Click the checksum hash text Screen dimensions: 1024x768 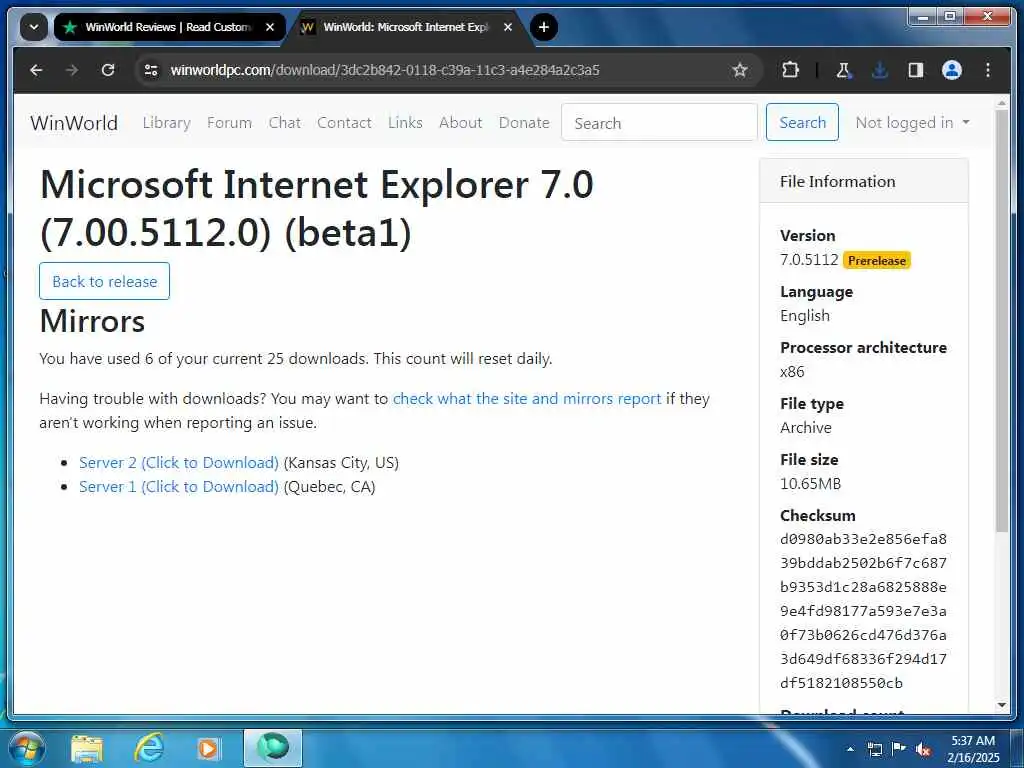pos(863,611)
